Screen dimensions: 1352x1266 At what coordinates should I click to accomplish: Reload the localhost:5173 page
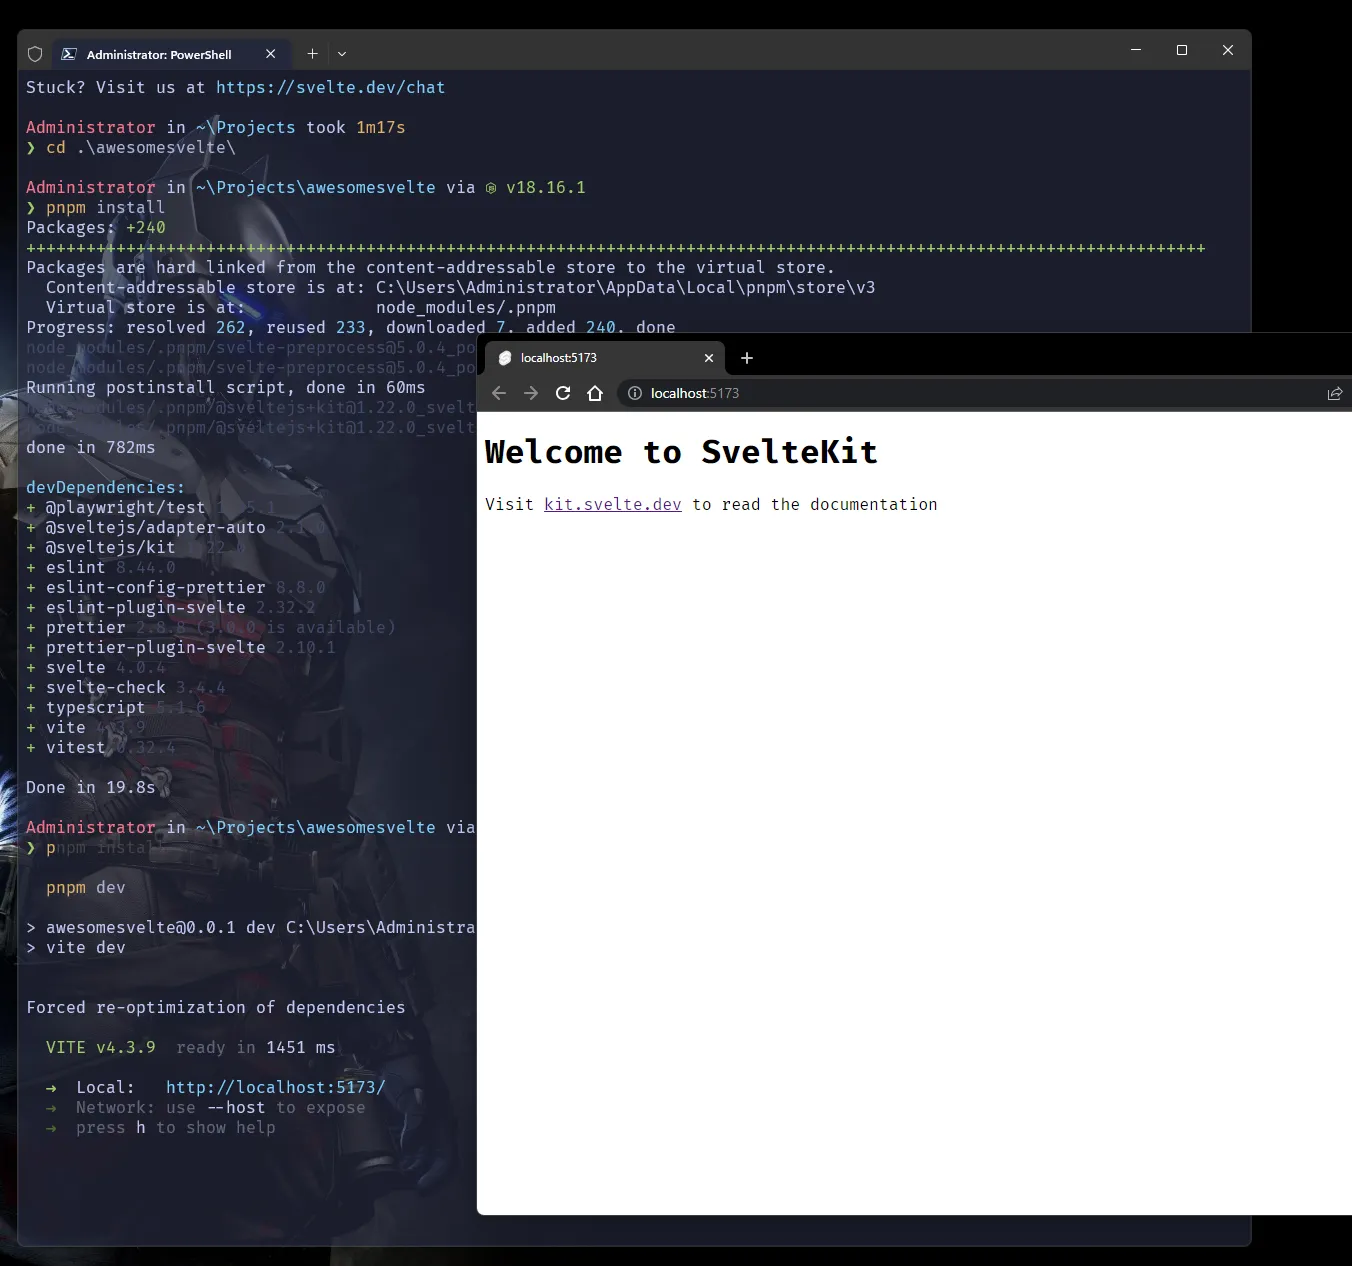pyautogui.click(x=563, y=393)
